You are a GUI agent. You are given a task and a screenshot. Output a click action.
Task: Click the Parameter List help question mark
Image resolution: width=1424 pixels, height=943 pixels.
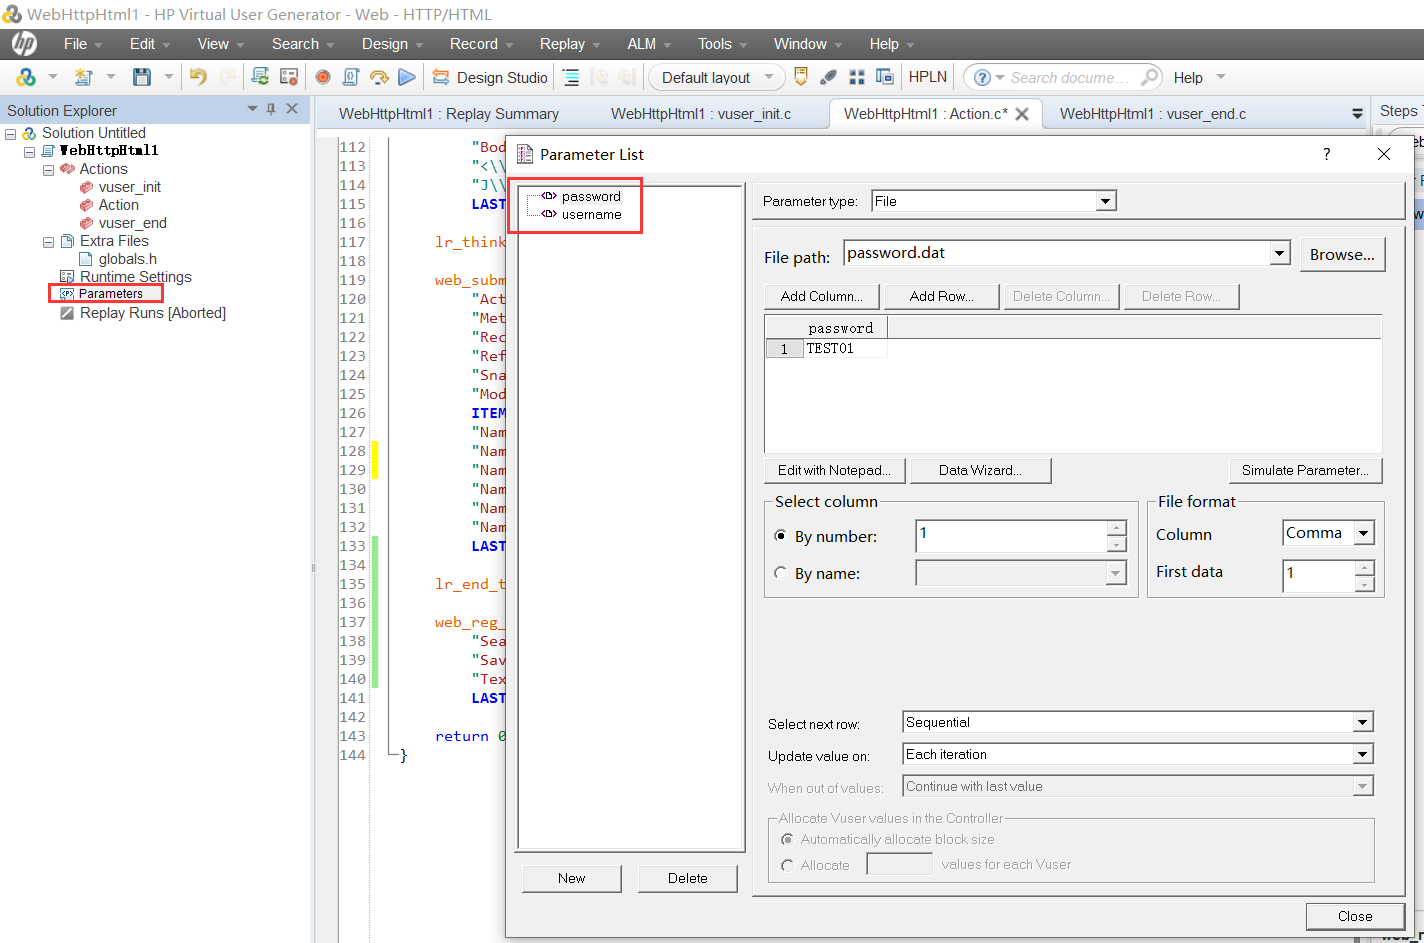[x=1327, y=154]
